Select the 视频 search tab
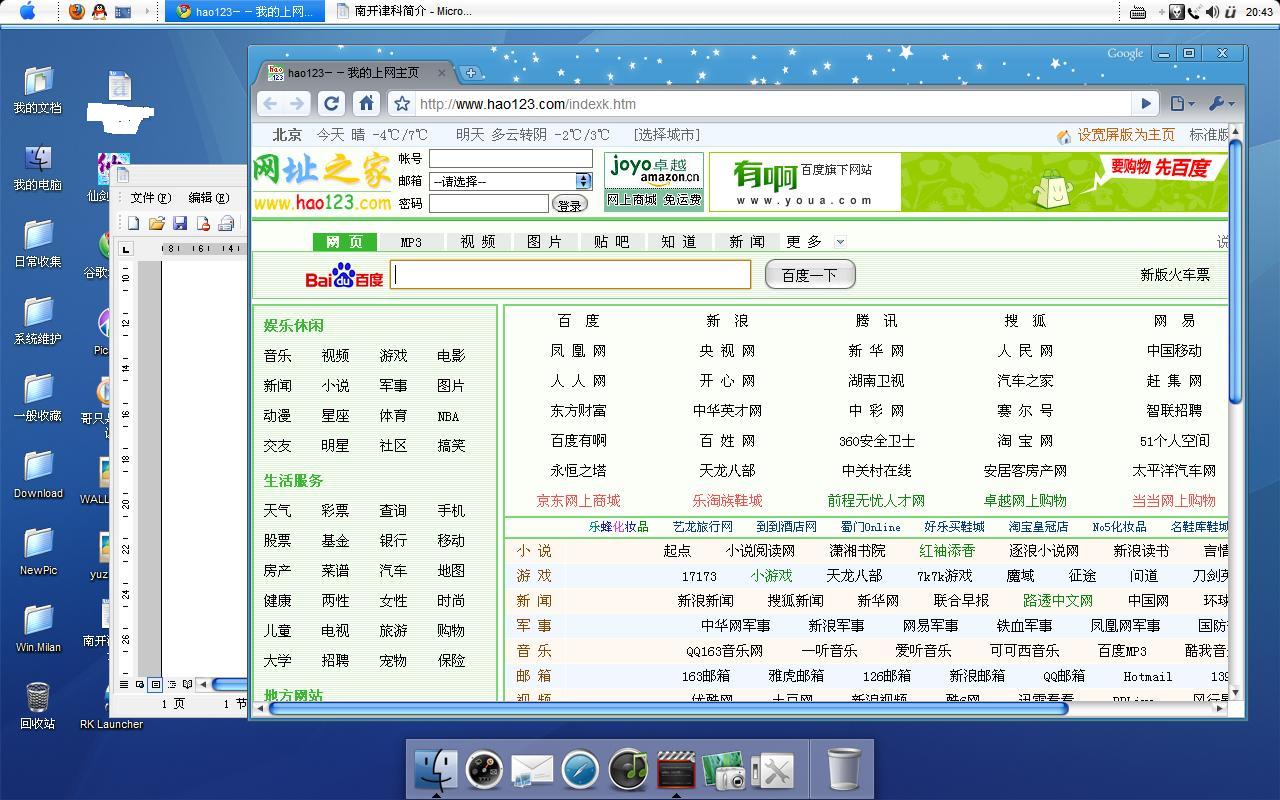This screenshot has width=1280, height=800. (478, 242)
